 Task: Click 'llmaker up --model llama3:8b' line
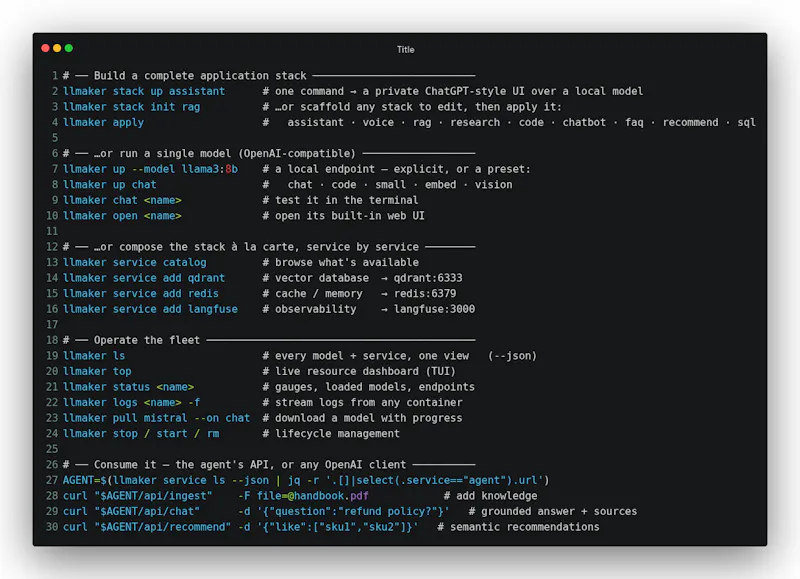coord(151,169)
